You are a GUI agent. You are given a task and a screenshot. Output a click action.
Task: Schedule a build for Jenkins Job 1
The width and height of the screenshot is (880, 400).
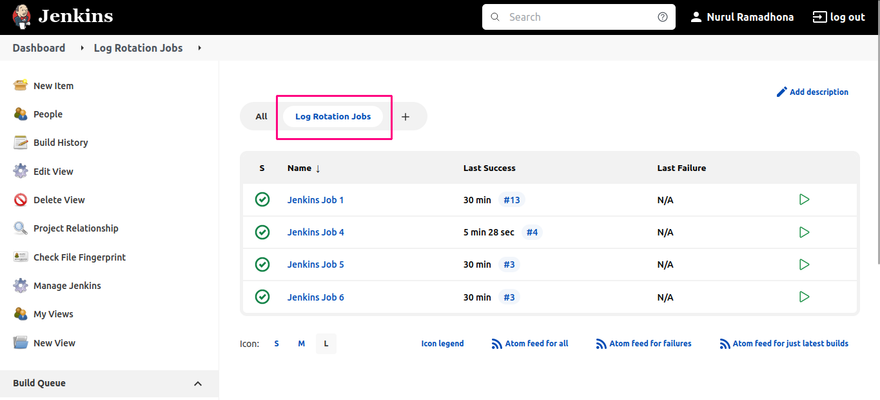point(804,199)
